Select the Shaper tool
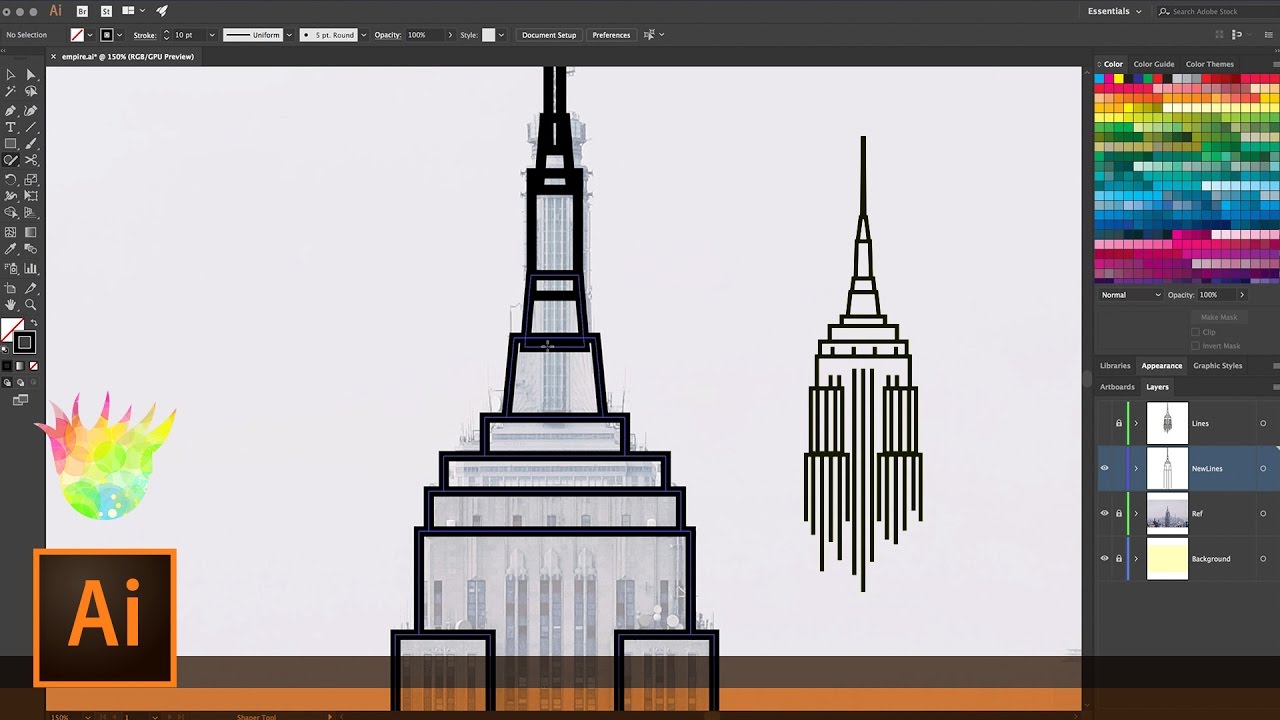 11,160
